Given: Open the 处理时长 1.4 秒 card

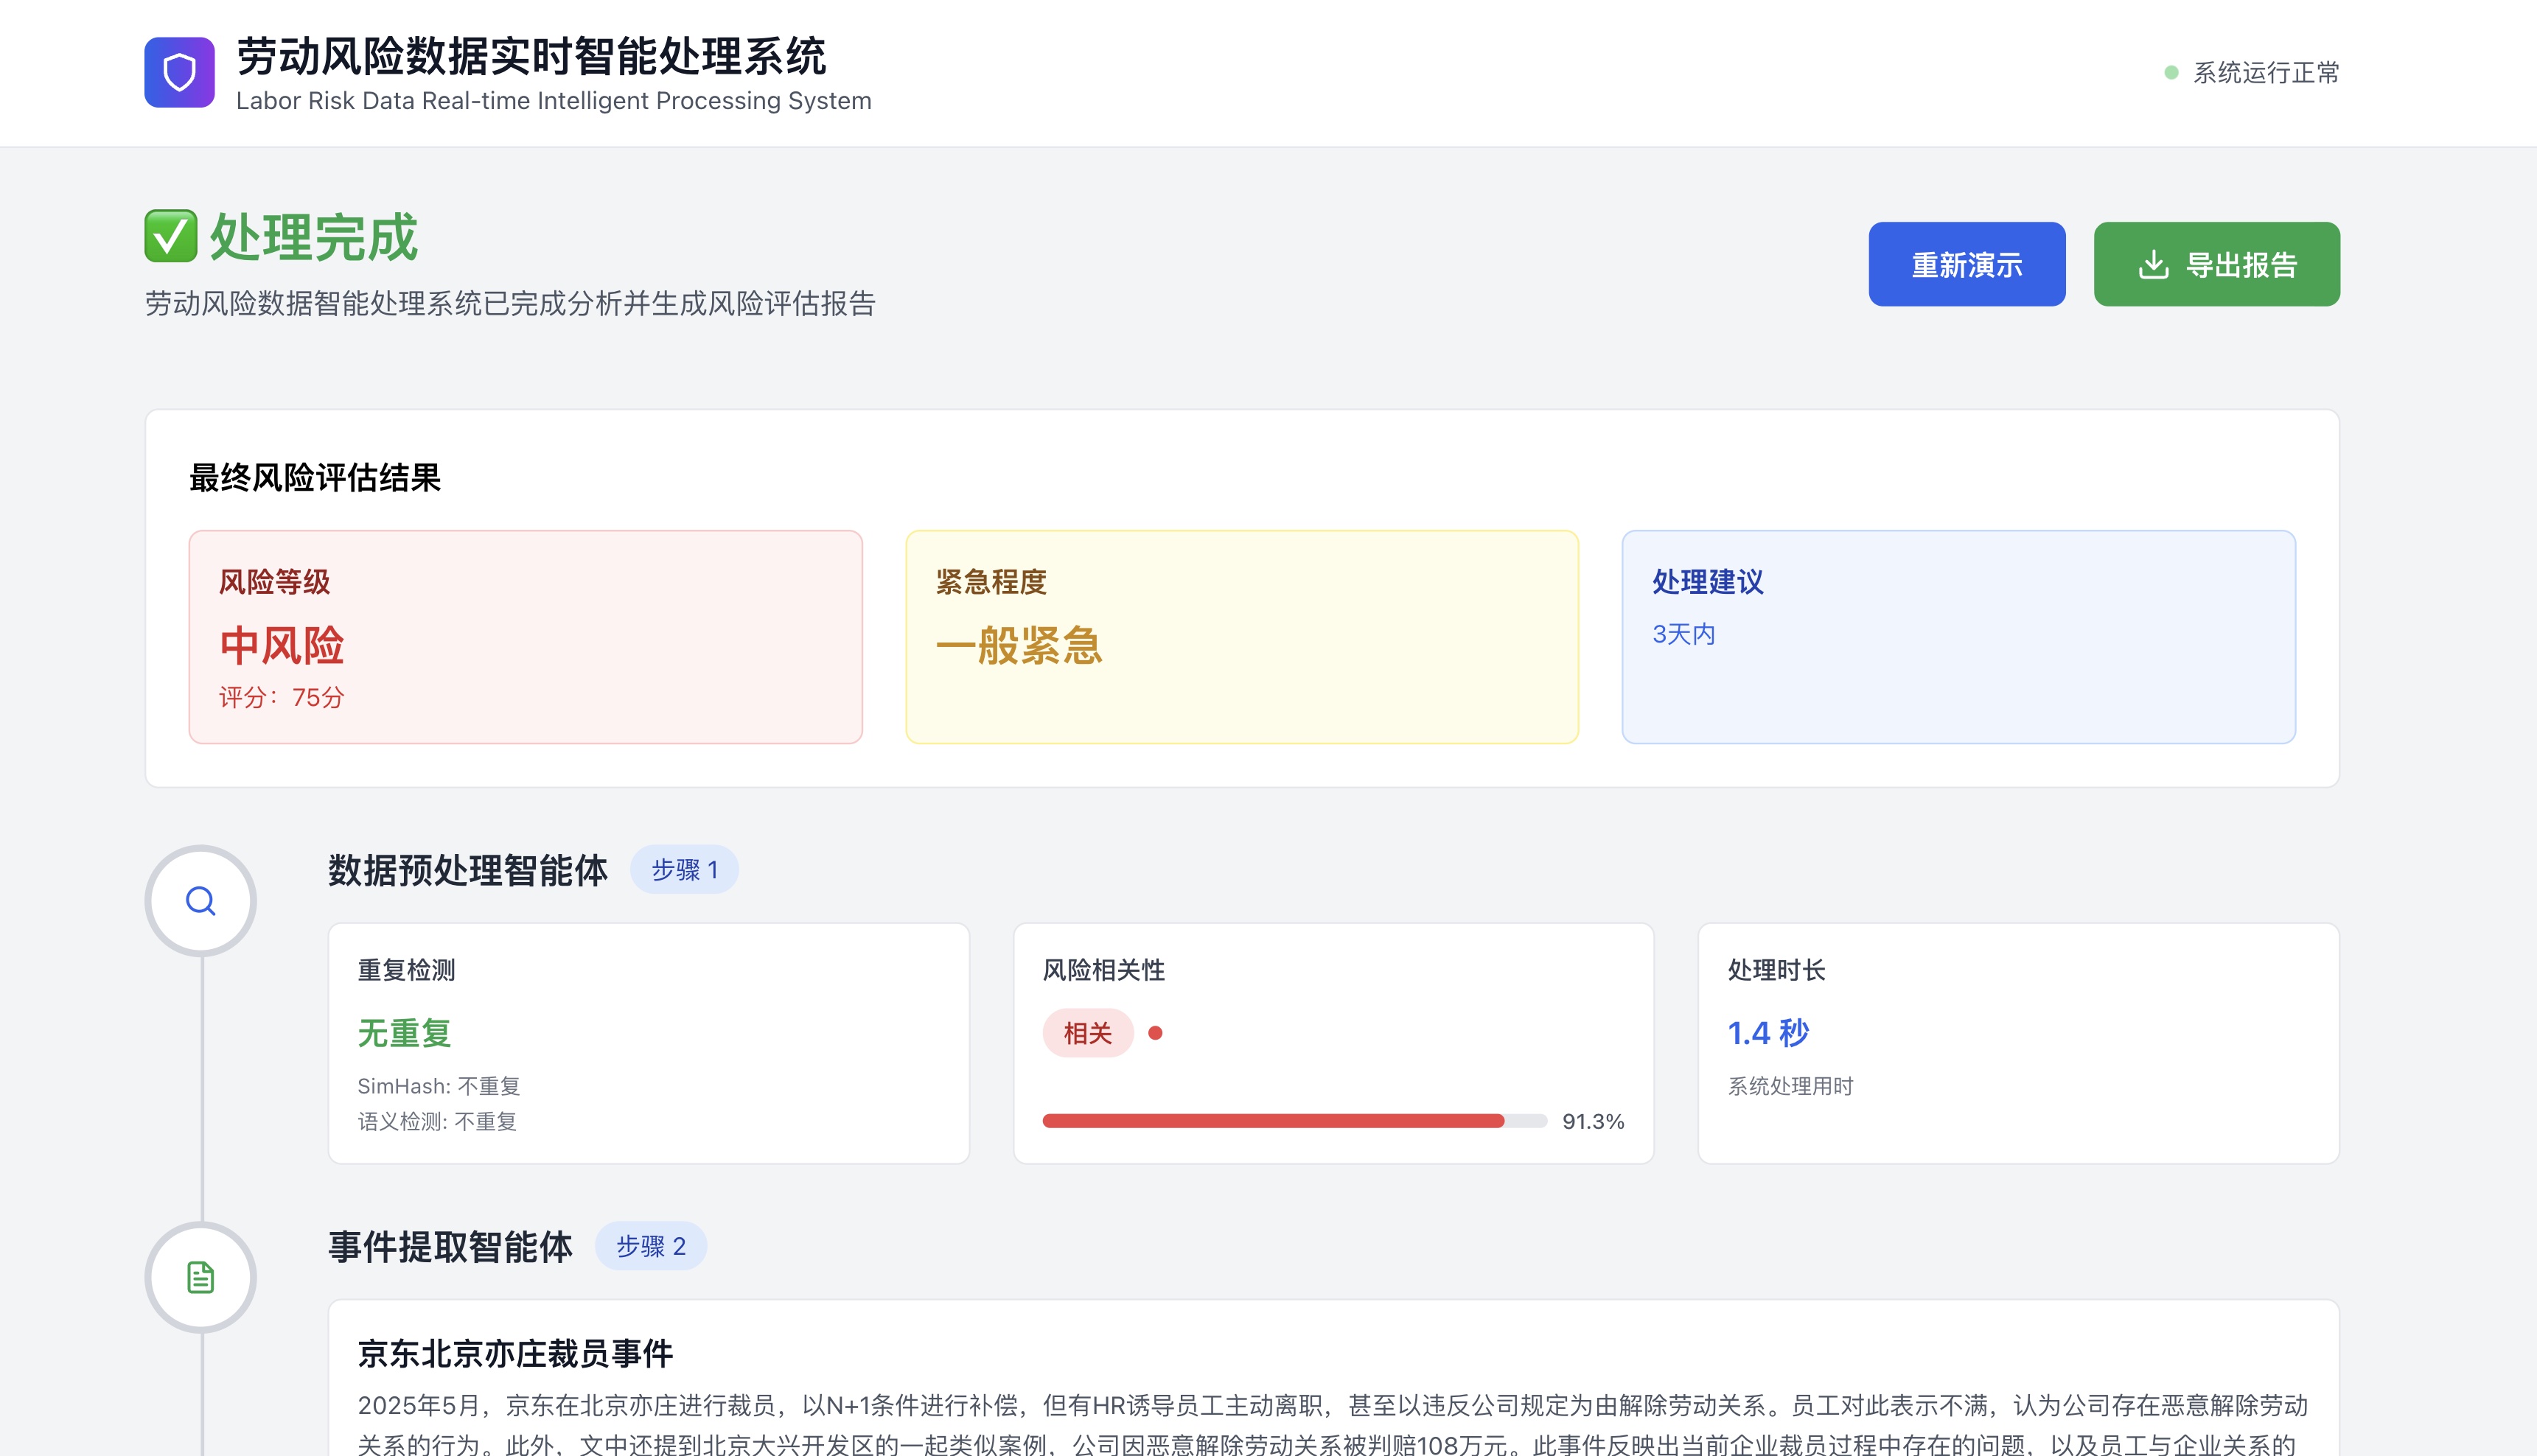Looking at the screenshot, I should click(x=2017, y=1043).
